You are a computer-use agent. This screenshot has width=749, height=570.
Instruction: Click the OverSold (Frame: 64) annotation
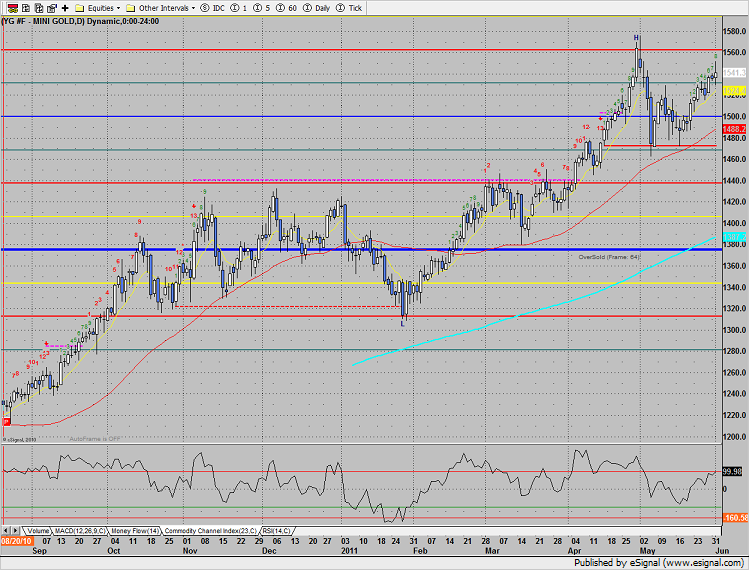point(609,257)
